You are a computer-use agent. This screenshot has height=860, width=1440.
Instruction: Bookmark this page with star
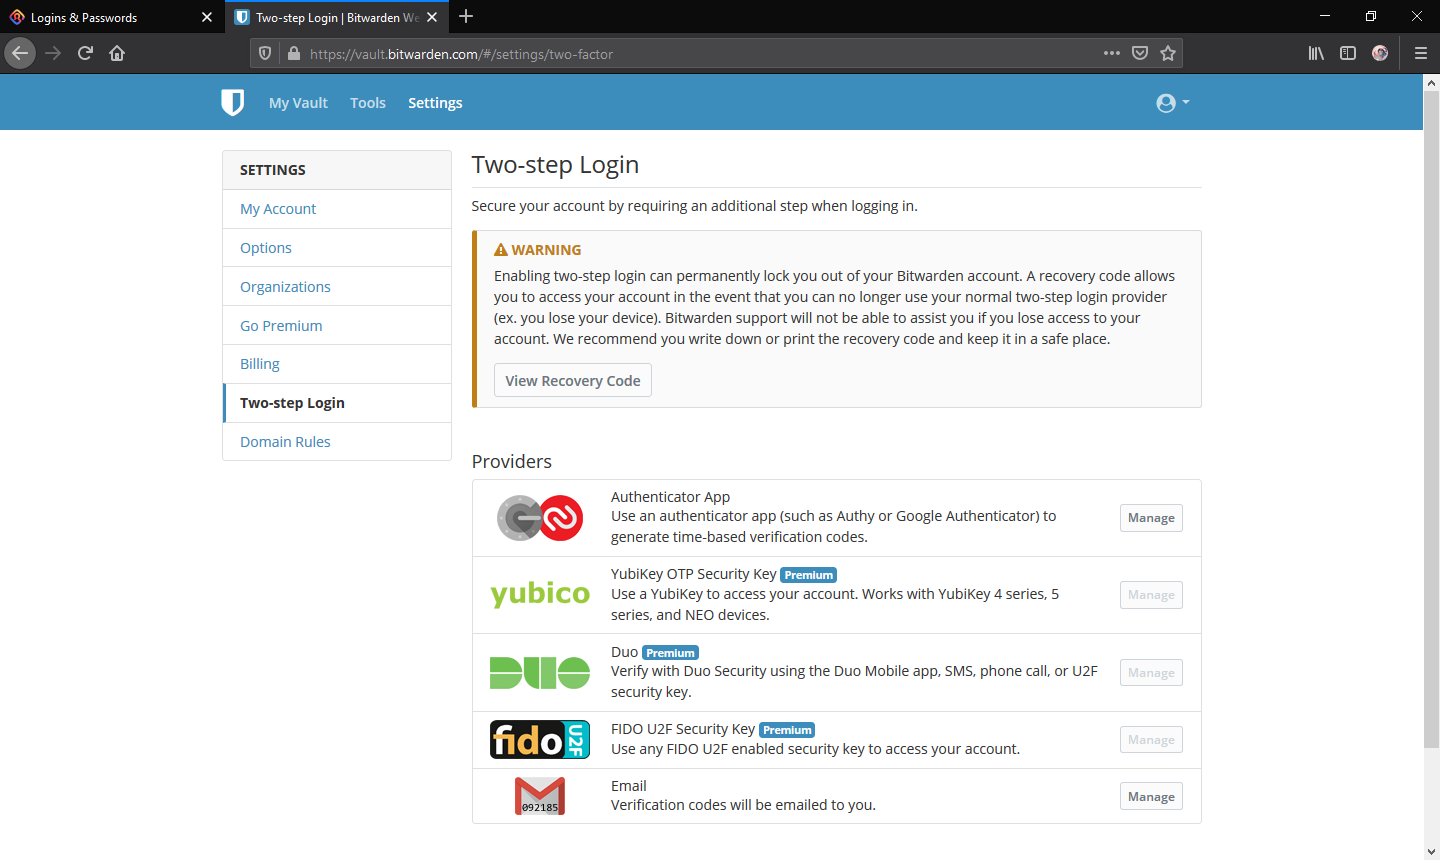1168,53
